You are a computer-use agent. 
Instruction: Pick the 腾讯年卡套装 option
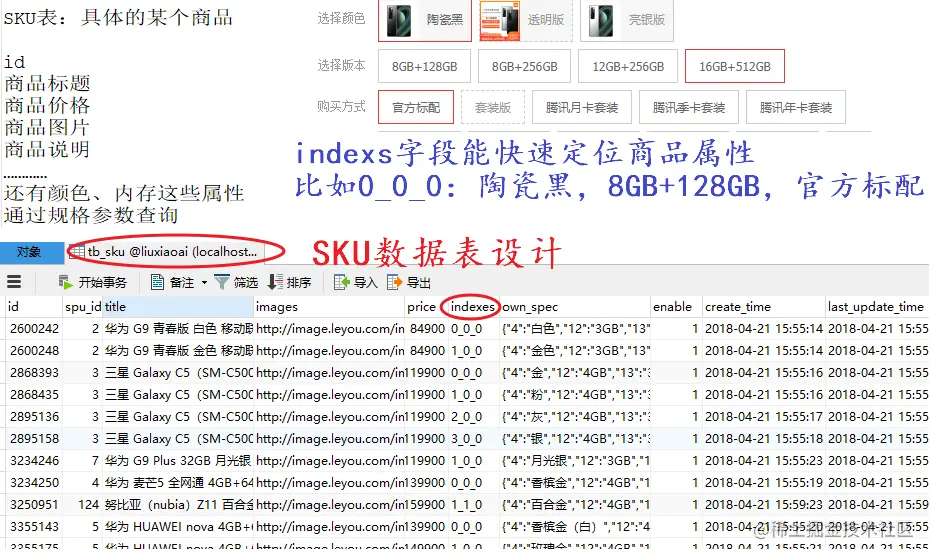796,107
